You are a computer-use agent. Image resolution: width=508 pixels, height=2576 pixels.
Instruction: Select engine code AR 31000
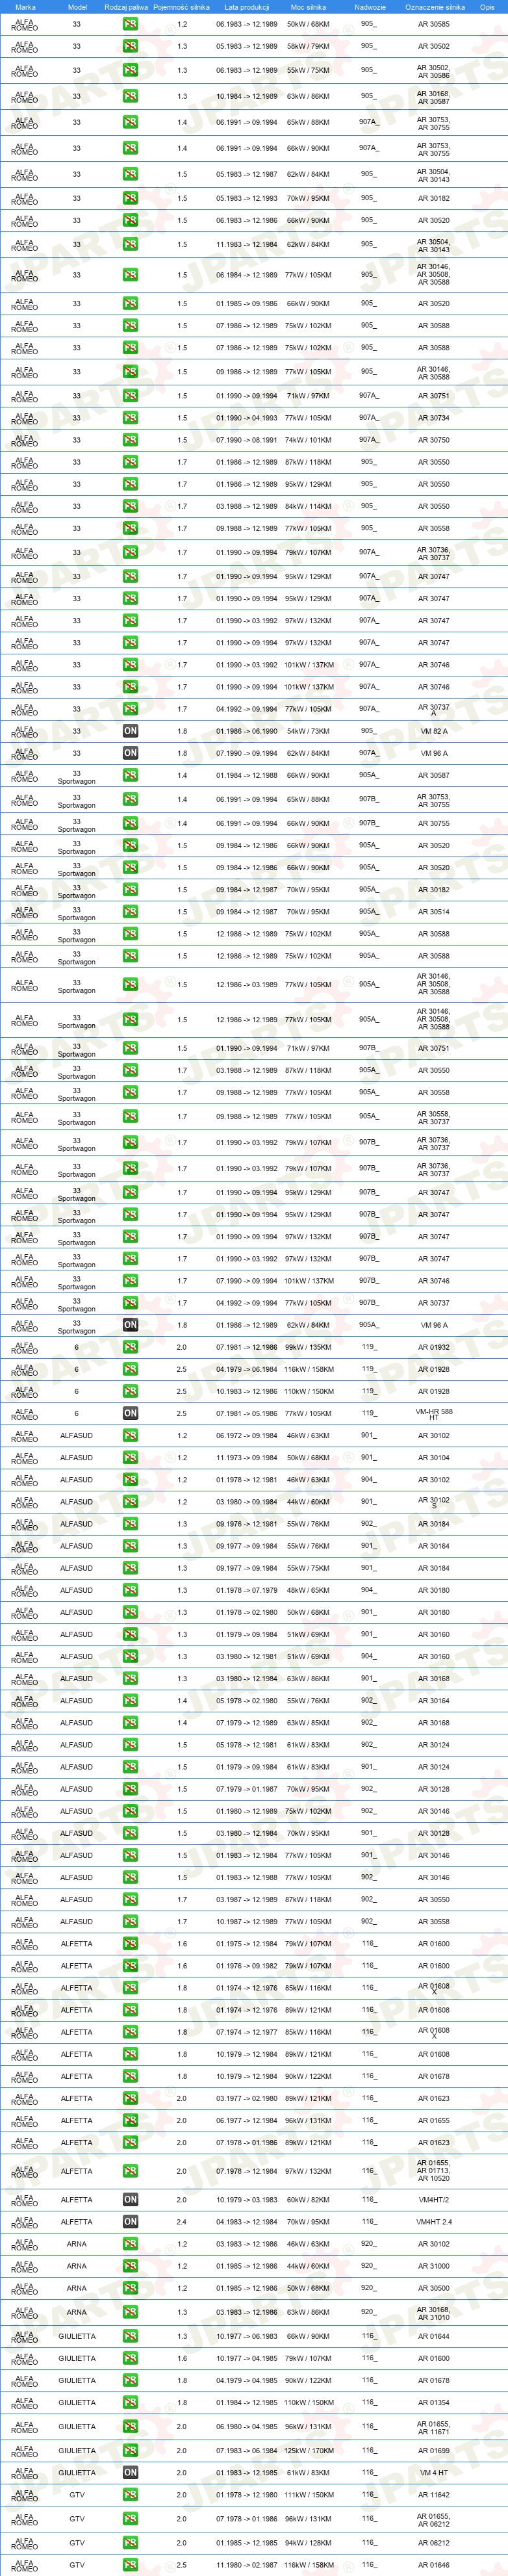click(x=434, y=2265)
